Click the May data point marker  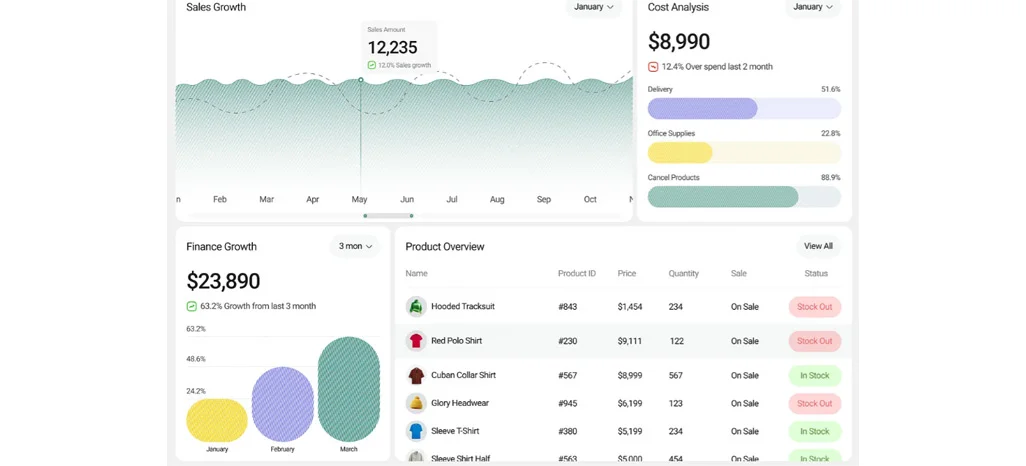(x=361, y=80)
